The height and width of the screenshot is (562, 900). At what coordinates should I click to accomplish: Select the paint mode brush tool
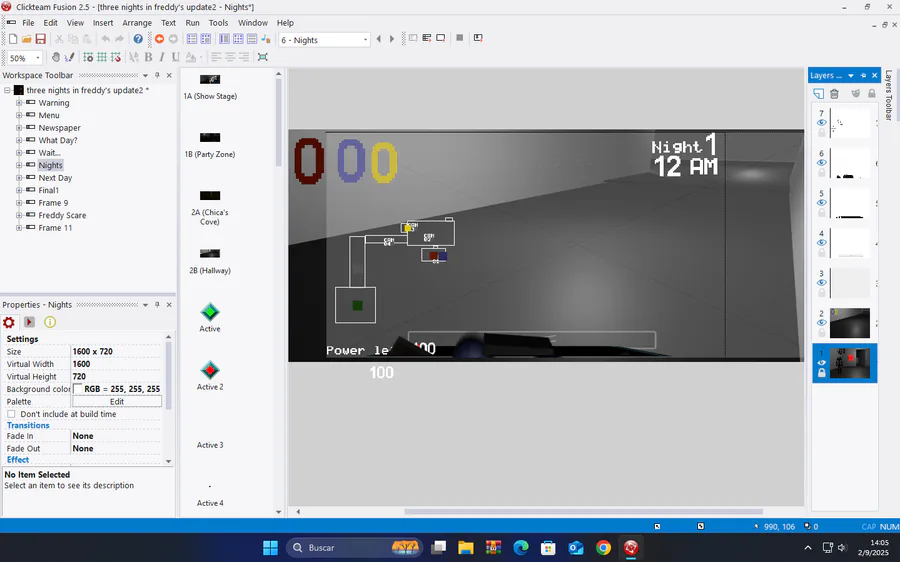(69, 57)
